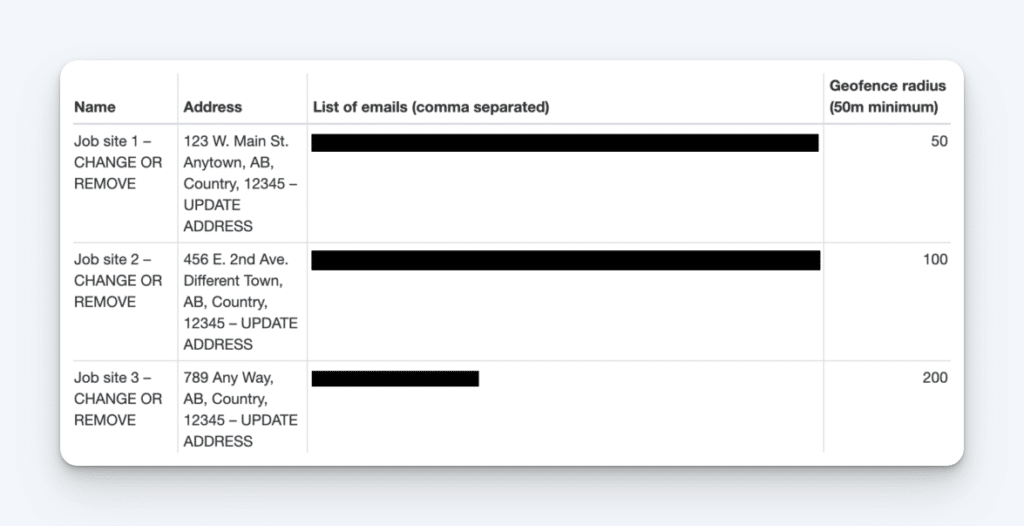Select the Job site 3 name cell

point(118,399)
